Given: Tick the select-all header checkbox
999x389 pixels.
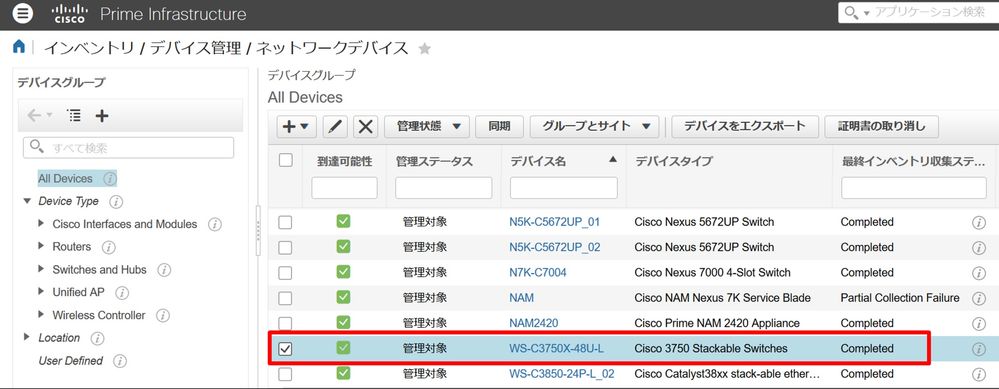Looking at the screenshot, I should (x=285, y=160).
